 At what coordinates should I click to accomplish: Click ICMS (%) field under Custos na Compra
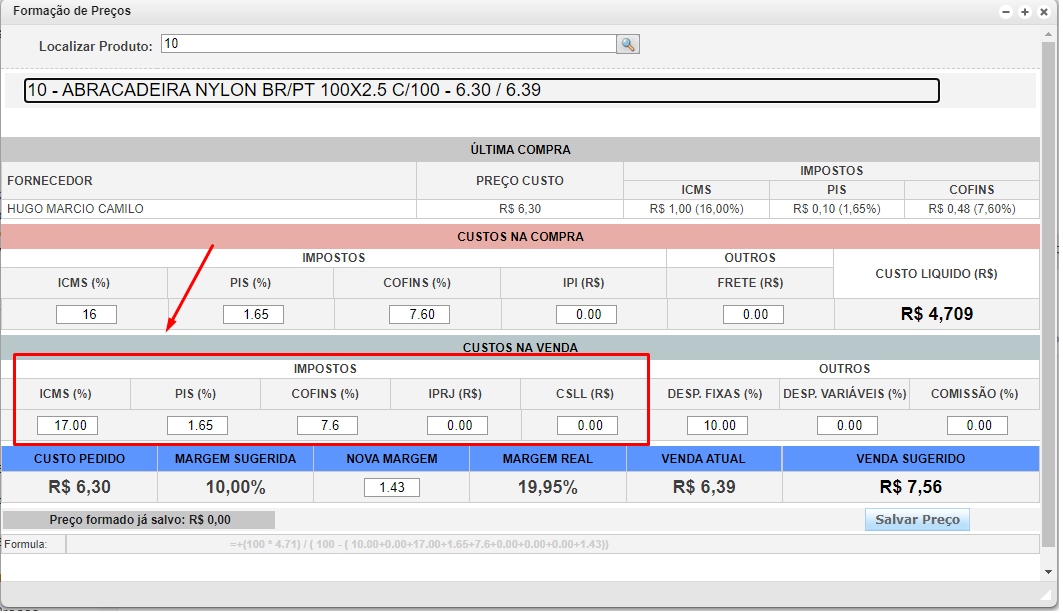[x=86, y=314]
